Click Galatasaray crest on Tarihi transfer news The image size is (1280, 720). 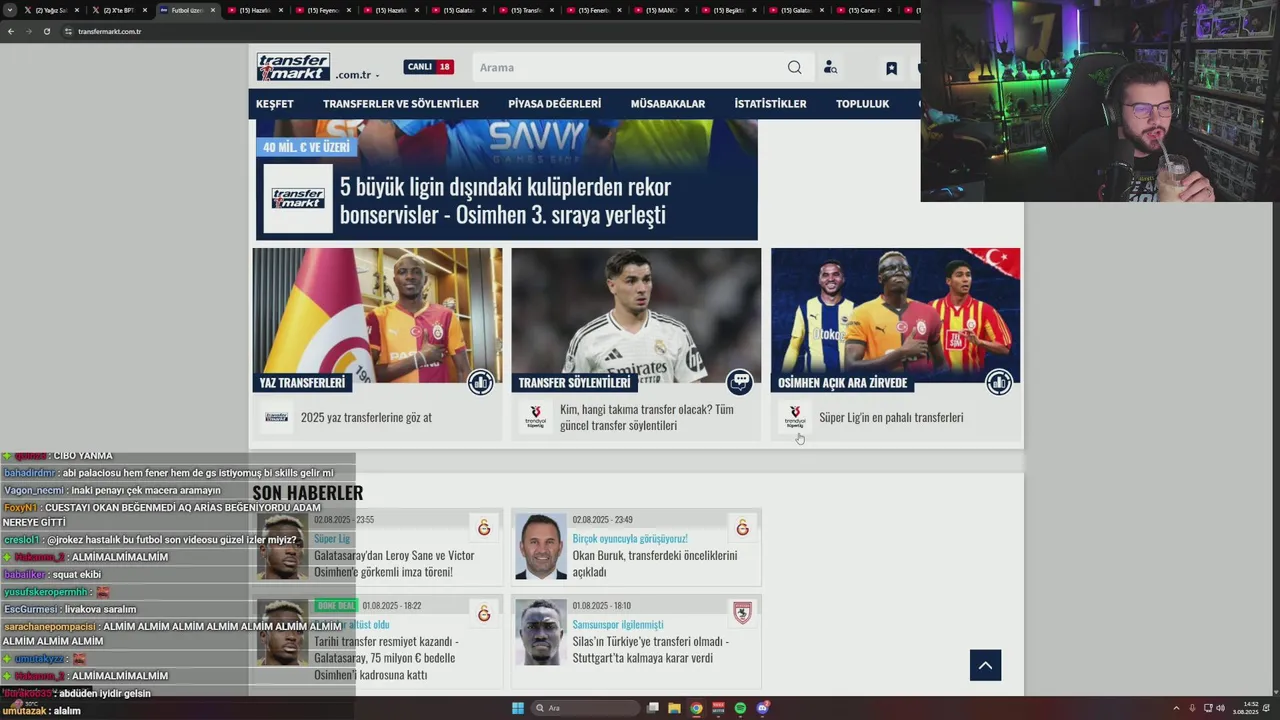(484, 613)
